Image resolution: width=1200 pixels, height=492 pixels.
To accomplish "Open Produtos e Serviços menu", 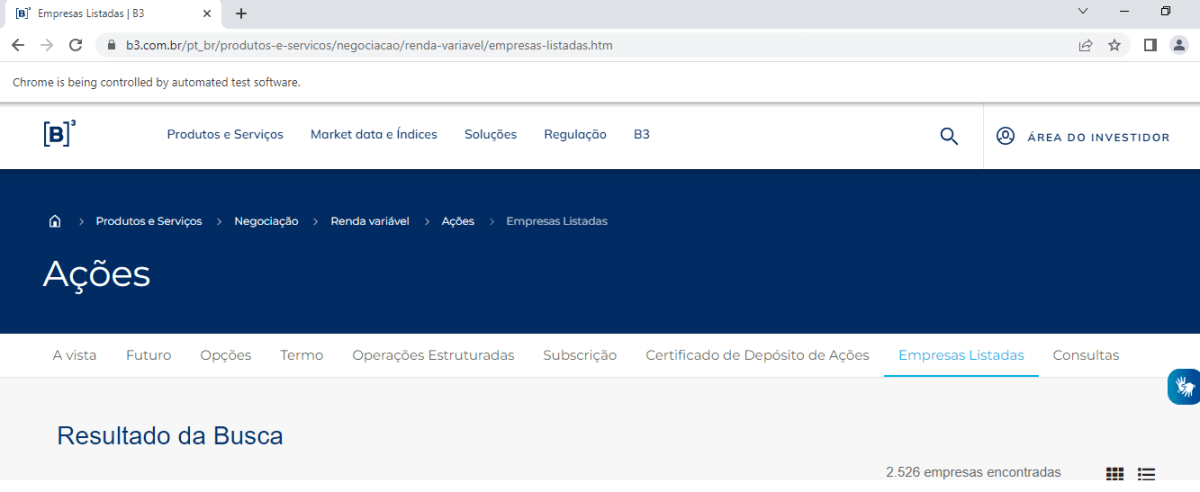I will pyautogui.click(x=225, y=134).
